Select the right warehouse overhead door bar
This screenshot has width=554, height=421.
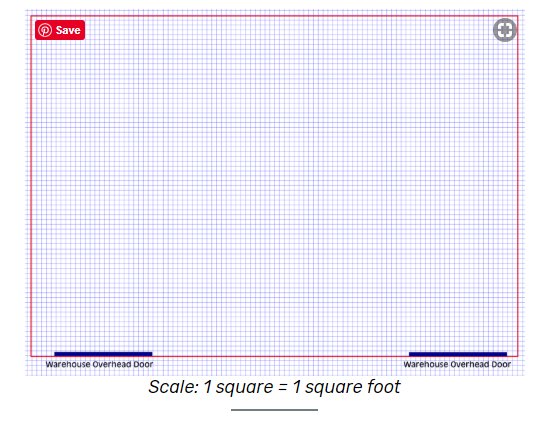coord(458,354)
